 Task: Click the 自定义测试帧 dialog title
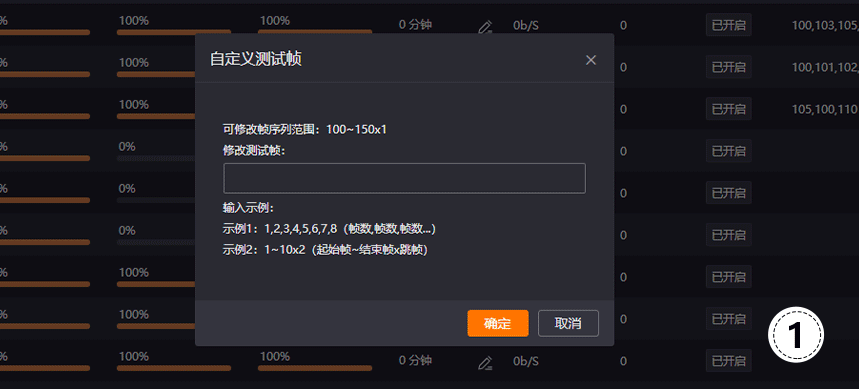coord(256,59)
